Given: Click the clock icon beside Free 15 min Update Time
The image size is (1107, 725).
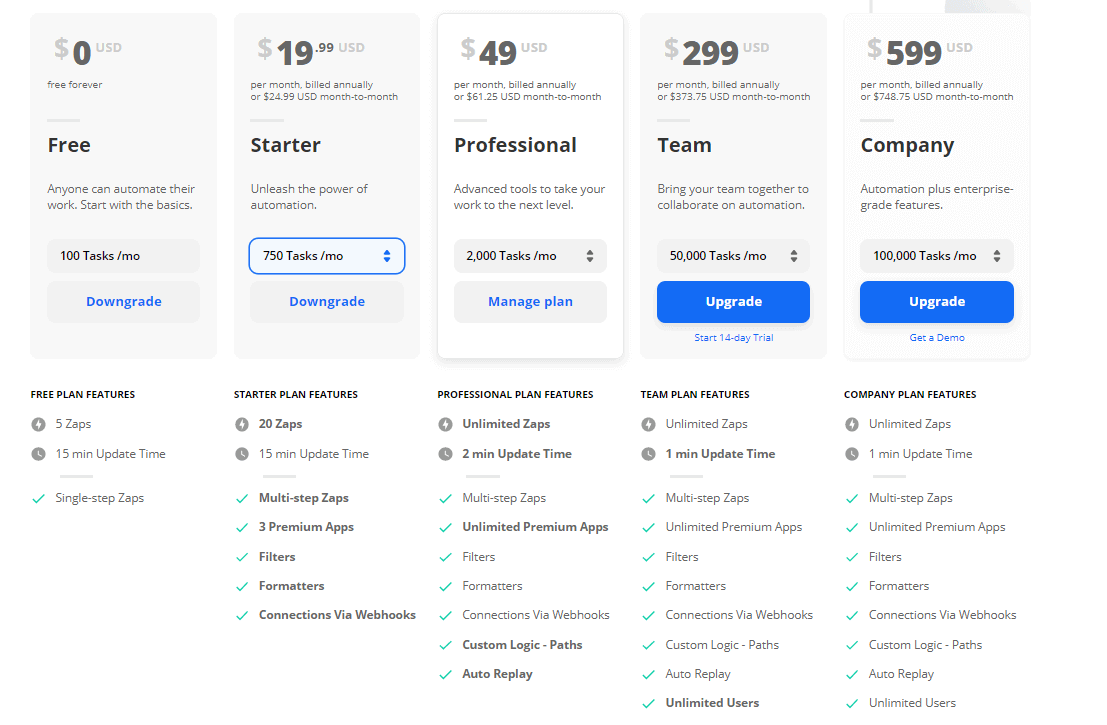Looking at the screenshot, I should [38, 454].
